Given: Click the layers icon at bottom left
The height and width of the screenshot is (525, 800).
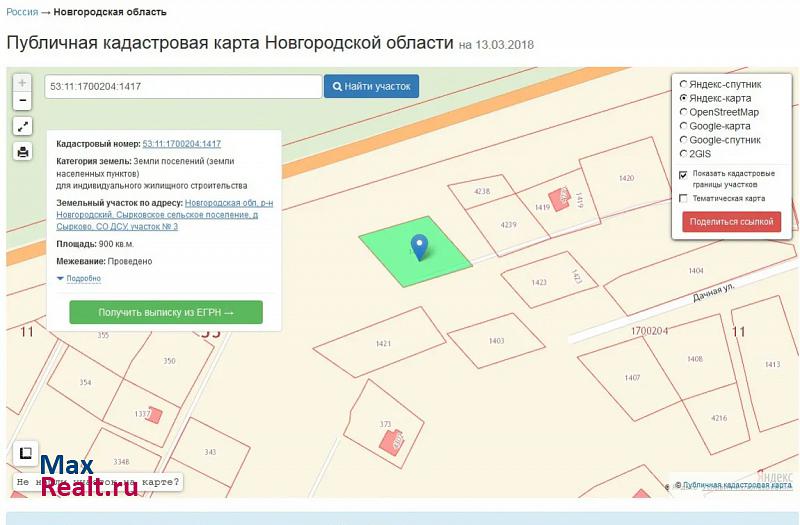Looking at the screenshot, I should click(26, 452).
